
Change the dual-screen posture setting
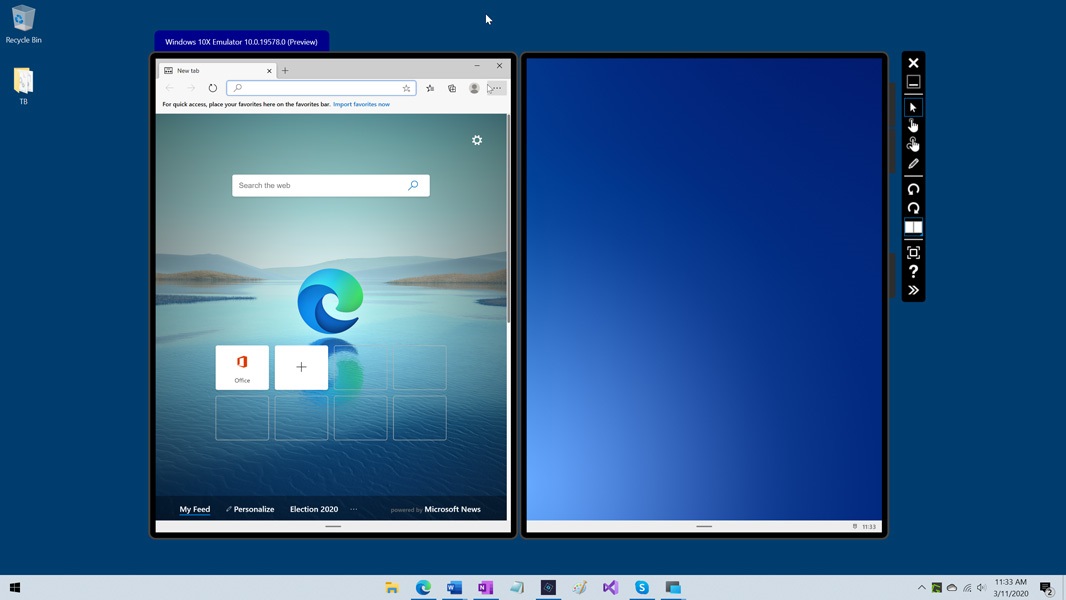coord(913,227)
